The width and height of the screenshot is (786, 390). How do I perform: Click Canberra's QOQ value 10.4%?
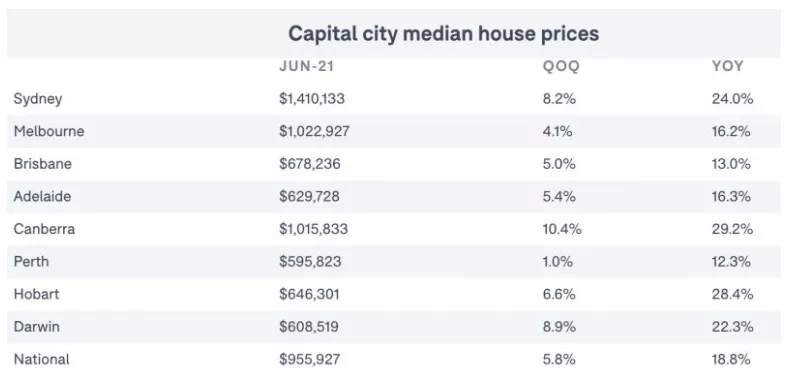click(x=562, y=229)
